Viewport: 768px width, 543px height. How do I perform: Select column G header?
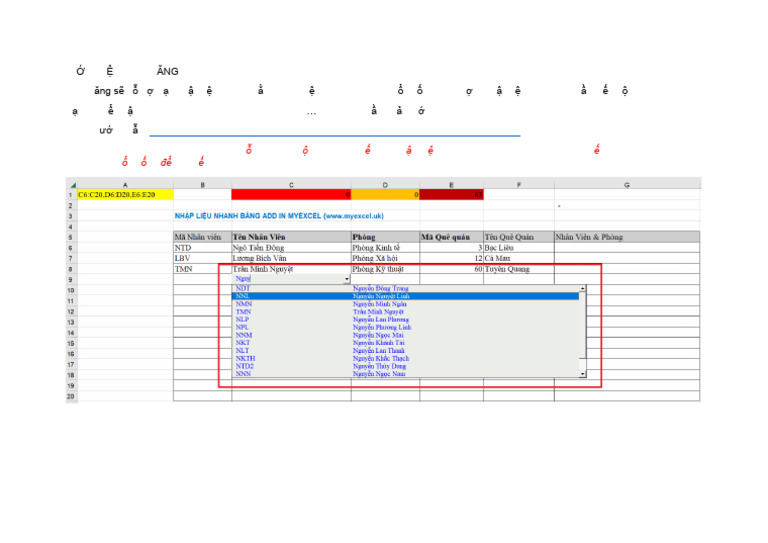point(627,185)
